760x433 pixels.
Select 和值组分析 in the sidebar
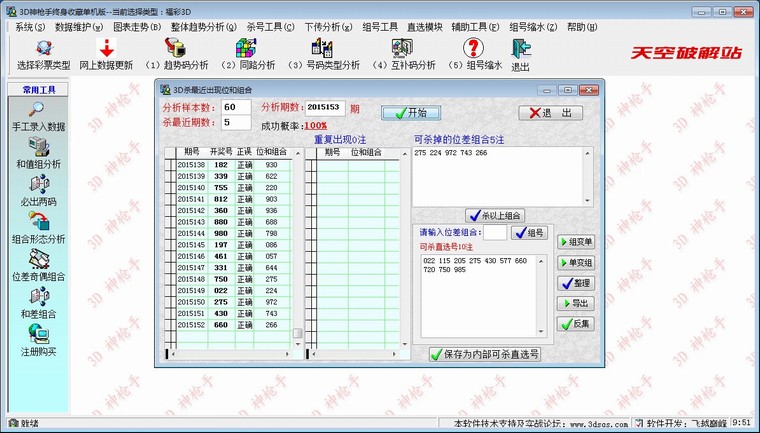39,148
